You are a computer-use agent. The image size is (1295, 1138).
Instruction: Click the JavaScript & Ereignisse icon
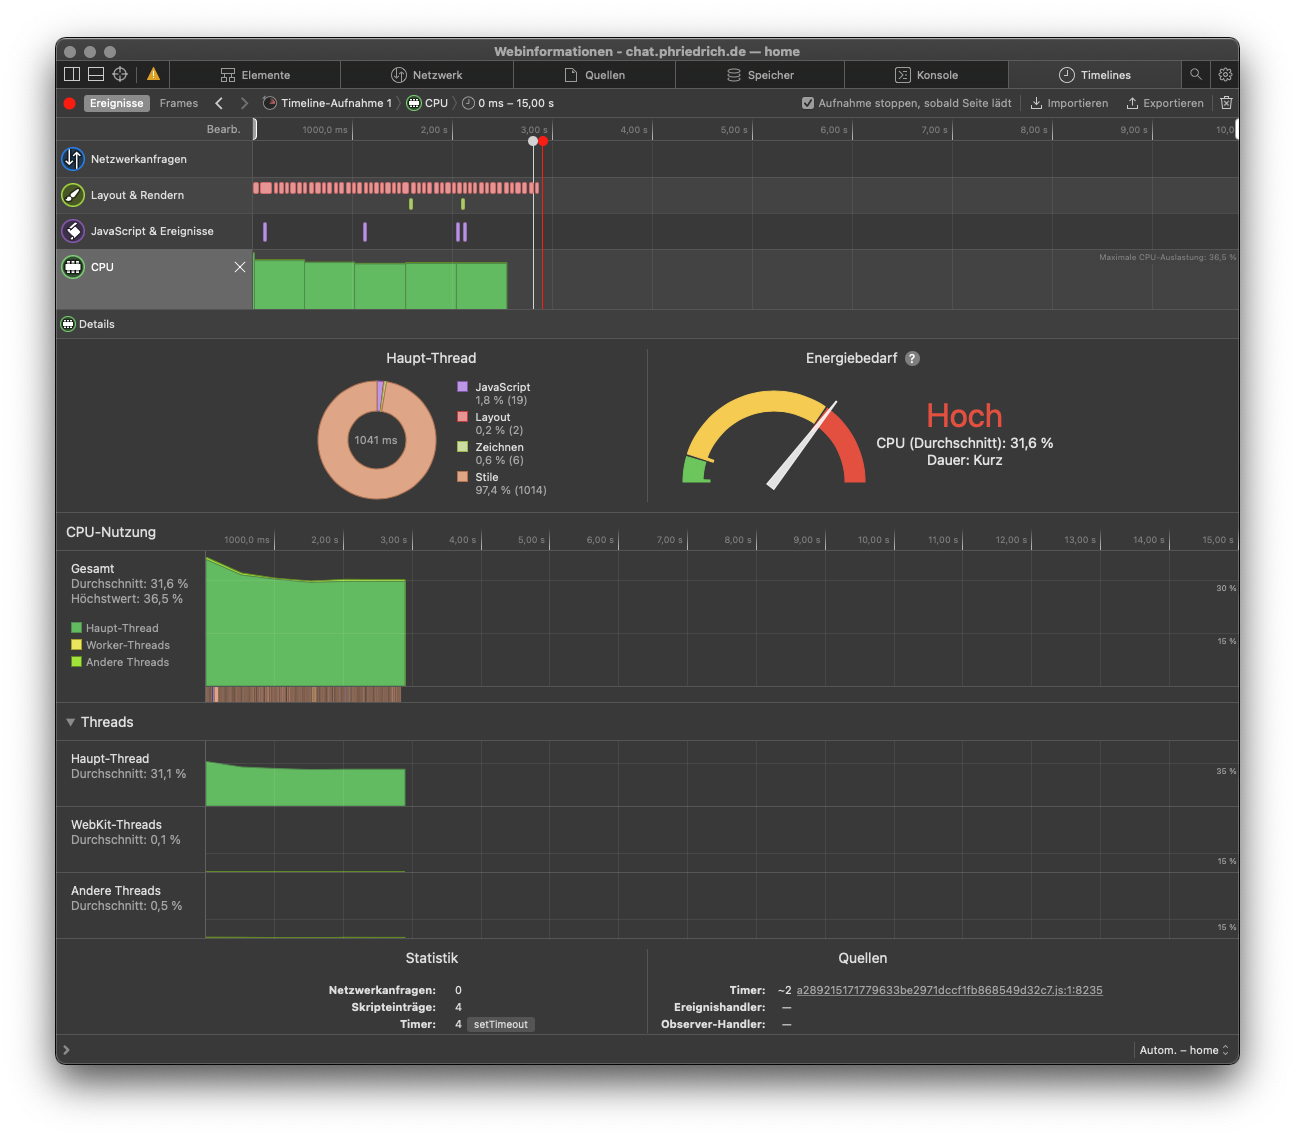[73, 231]
